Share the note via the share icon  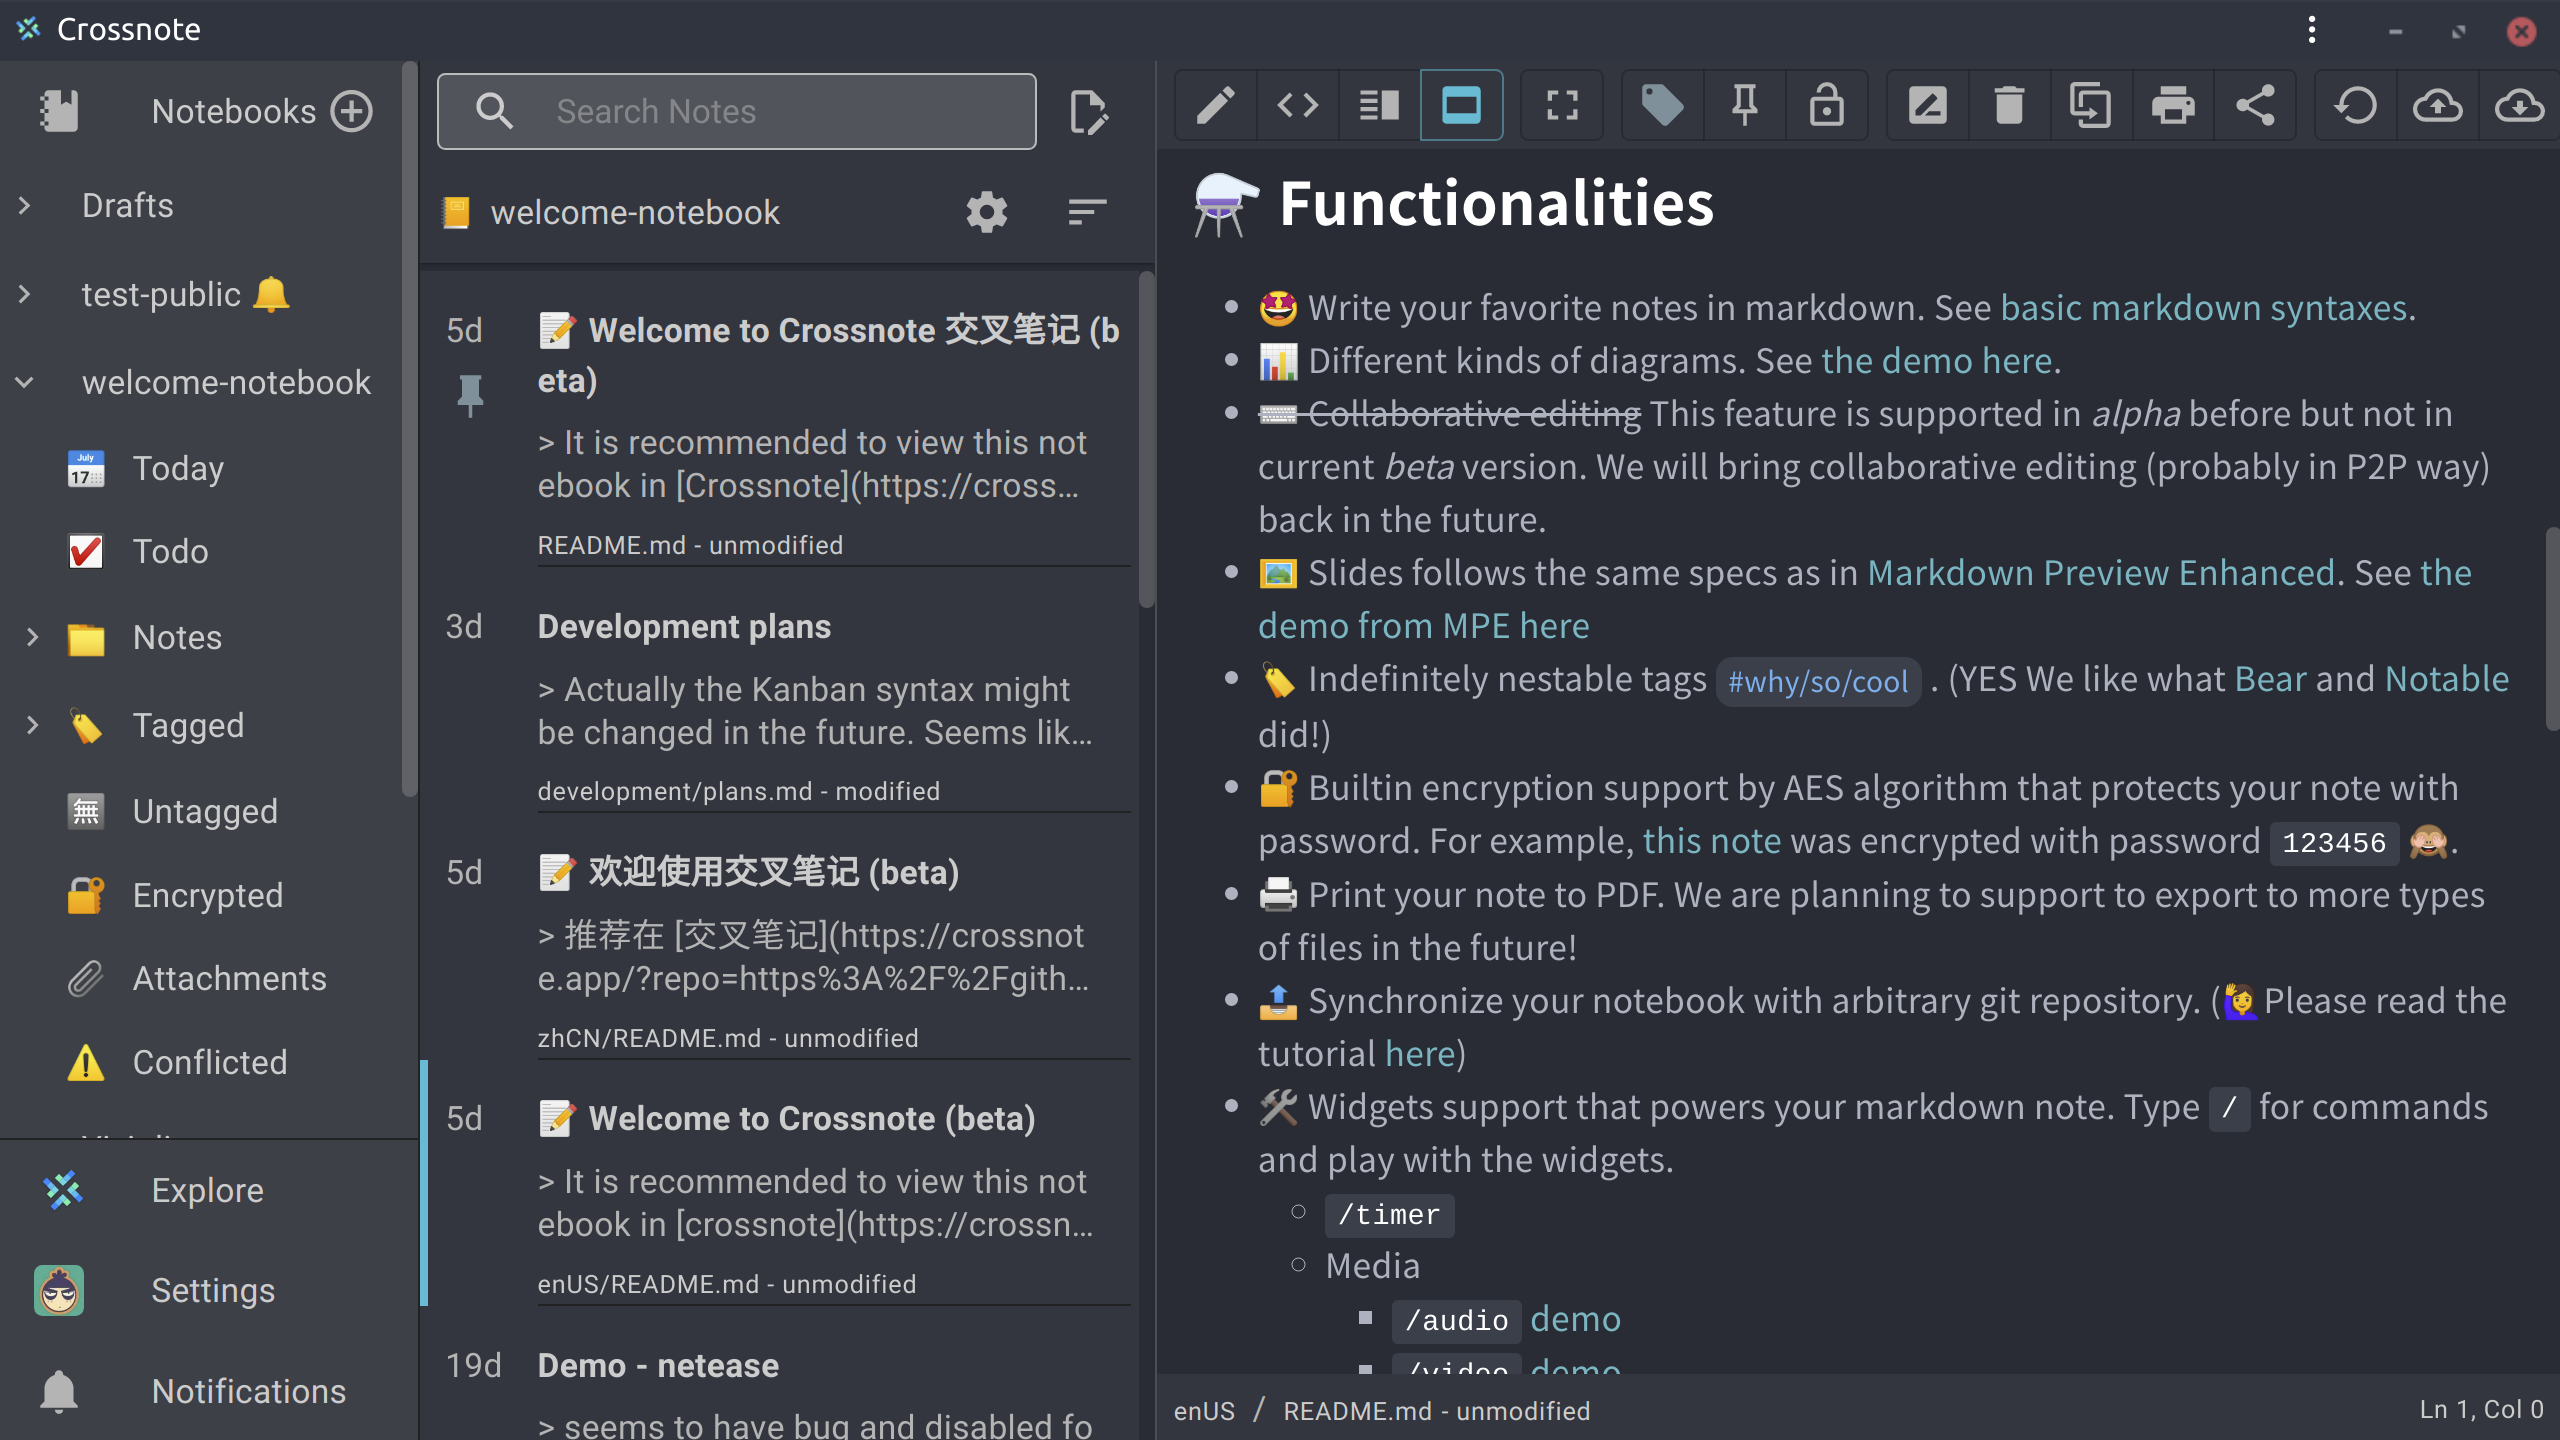(x=2256, y=105)
